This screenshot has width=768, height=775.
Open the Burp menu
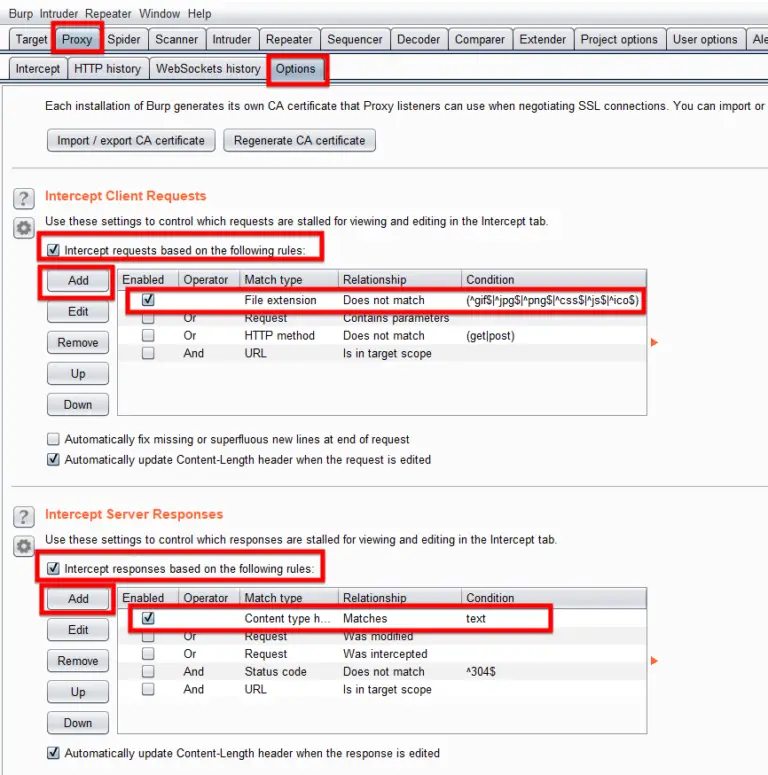click(x=20, y=14)
